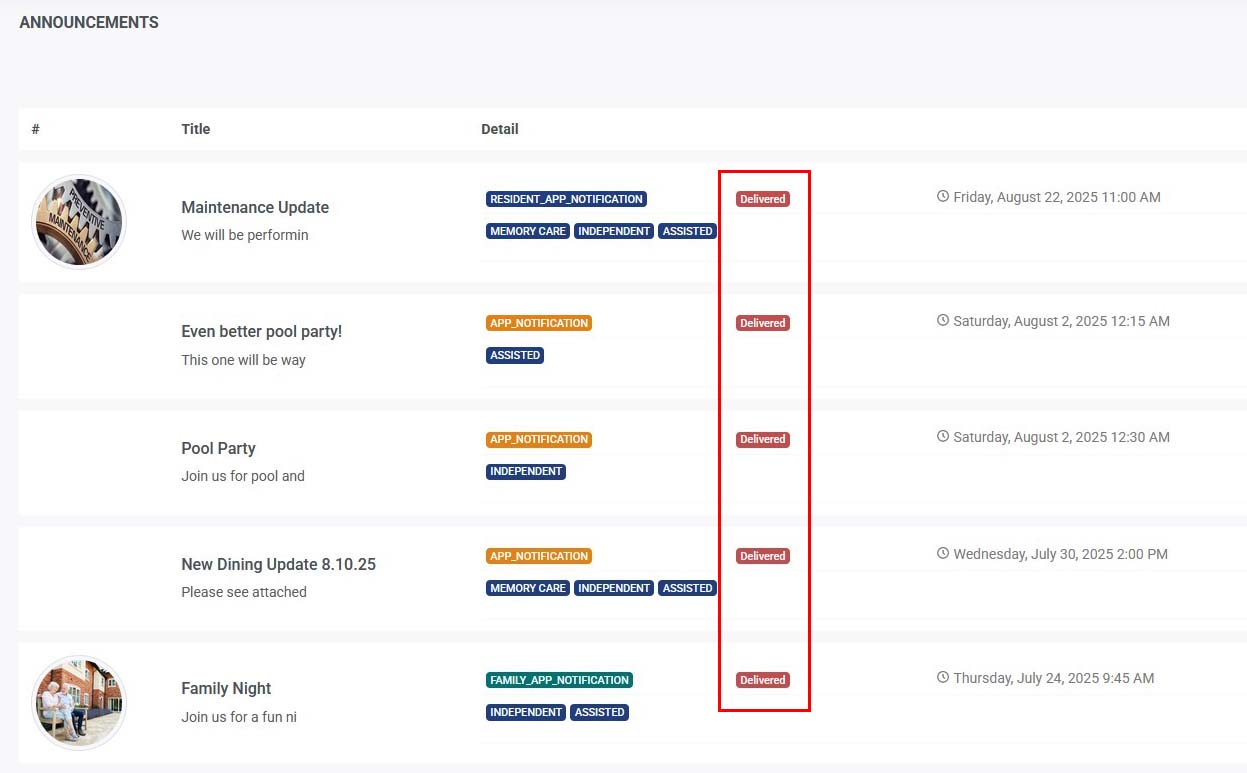This screenshot has height=773, width=1247.
Task: Click the text "This one will be way"
Action: coord(243,360)
